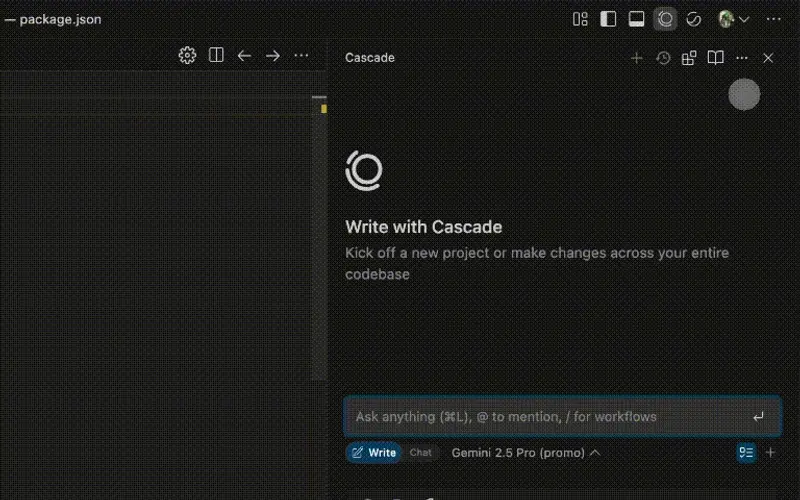Open the Gemini 2.5 Pro model dropdown
800x500 pixels.
(526, 453)
